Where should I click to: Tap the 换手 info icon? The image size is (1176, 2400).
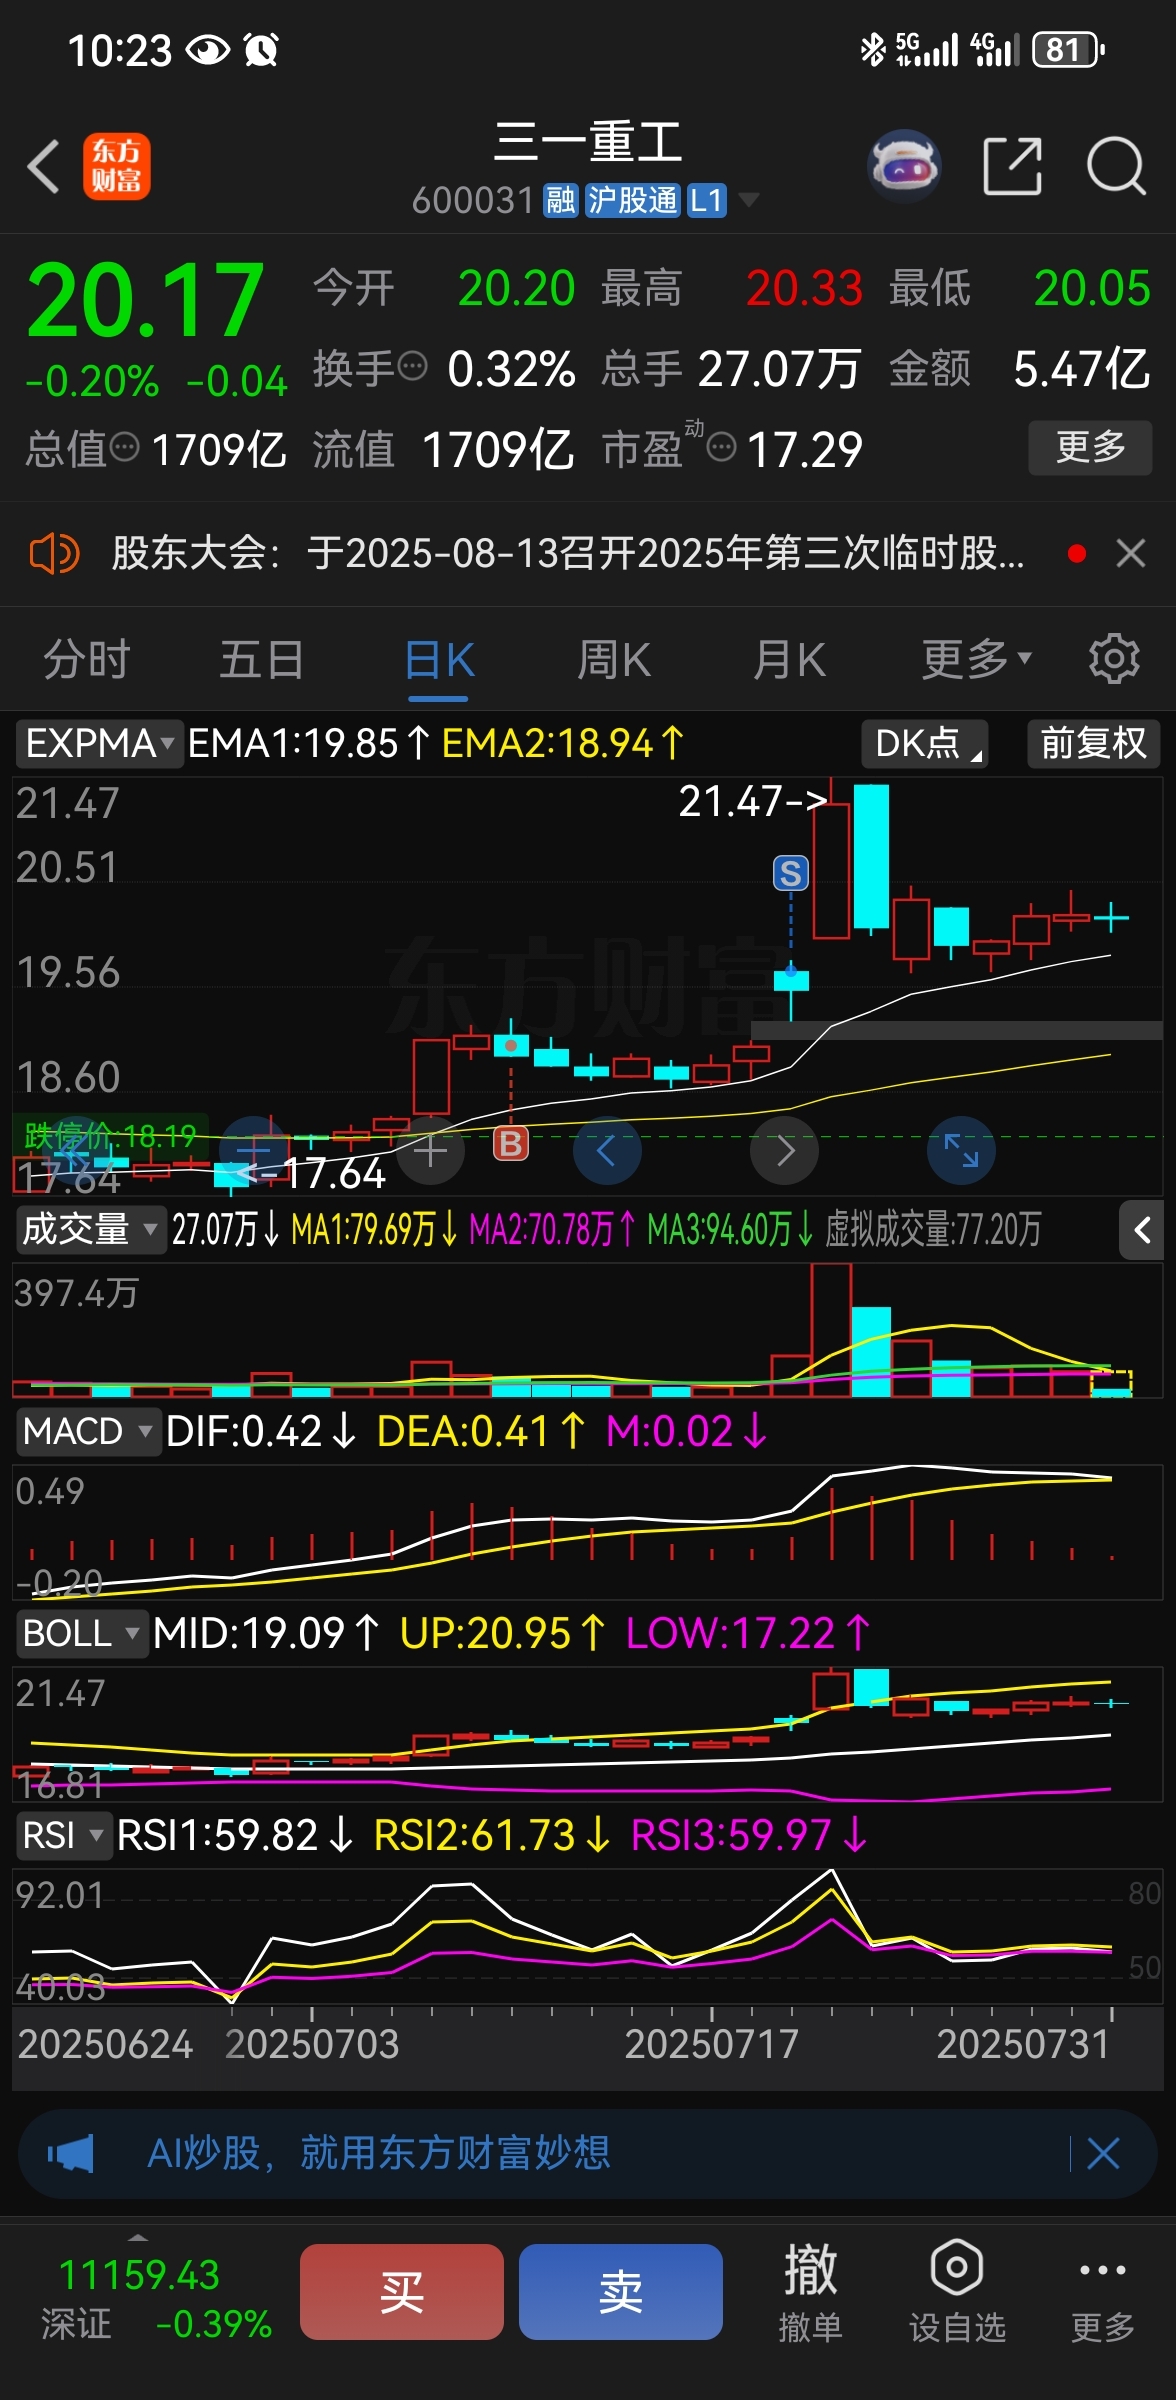(x=413, y=367)
